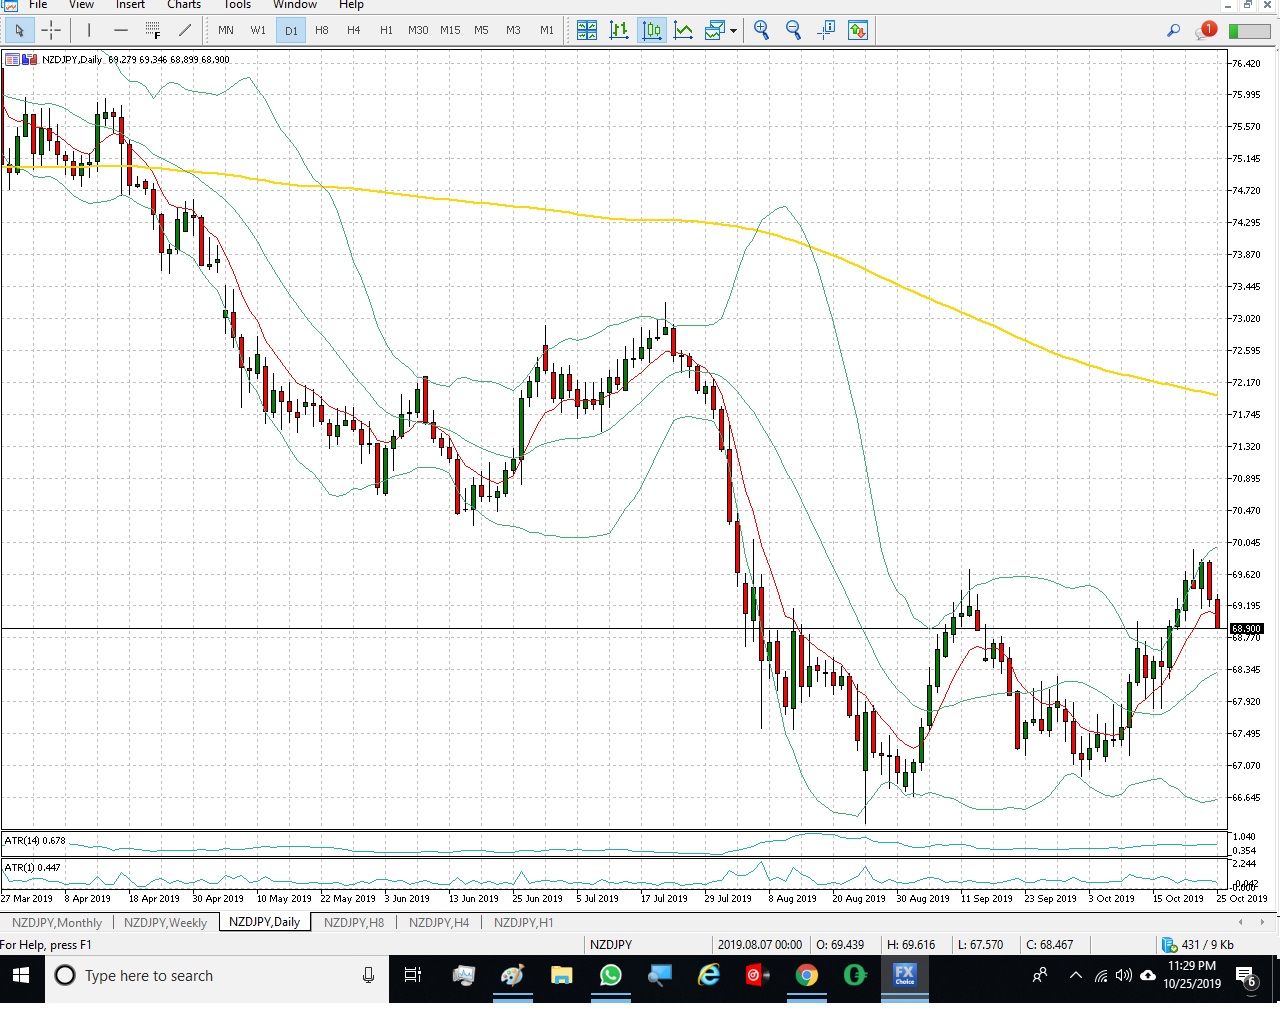Set timeframe to M3
This screenshot has height=1024, width=1280.
(x=513, y=30)
